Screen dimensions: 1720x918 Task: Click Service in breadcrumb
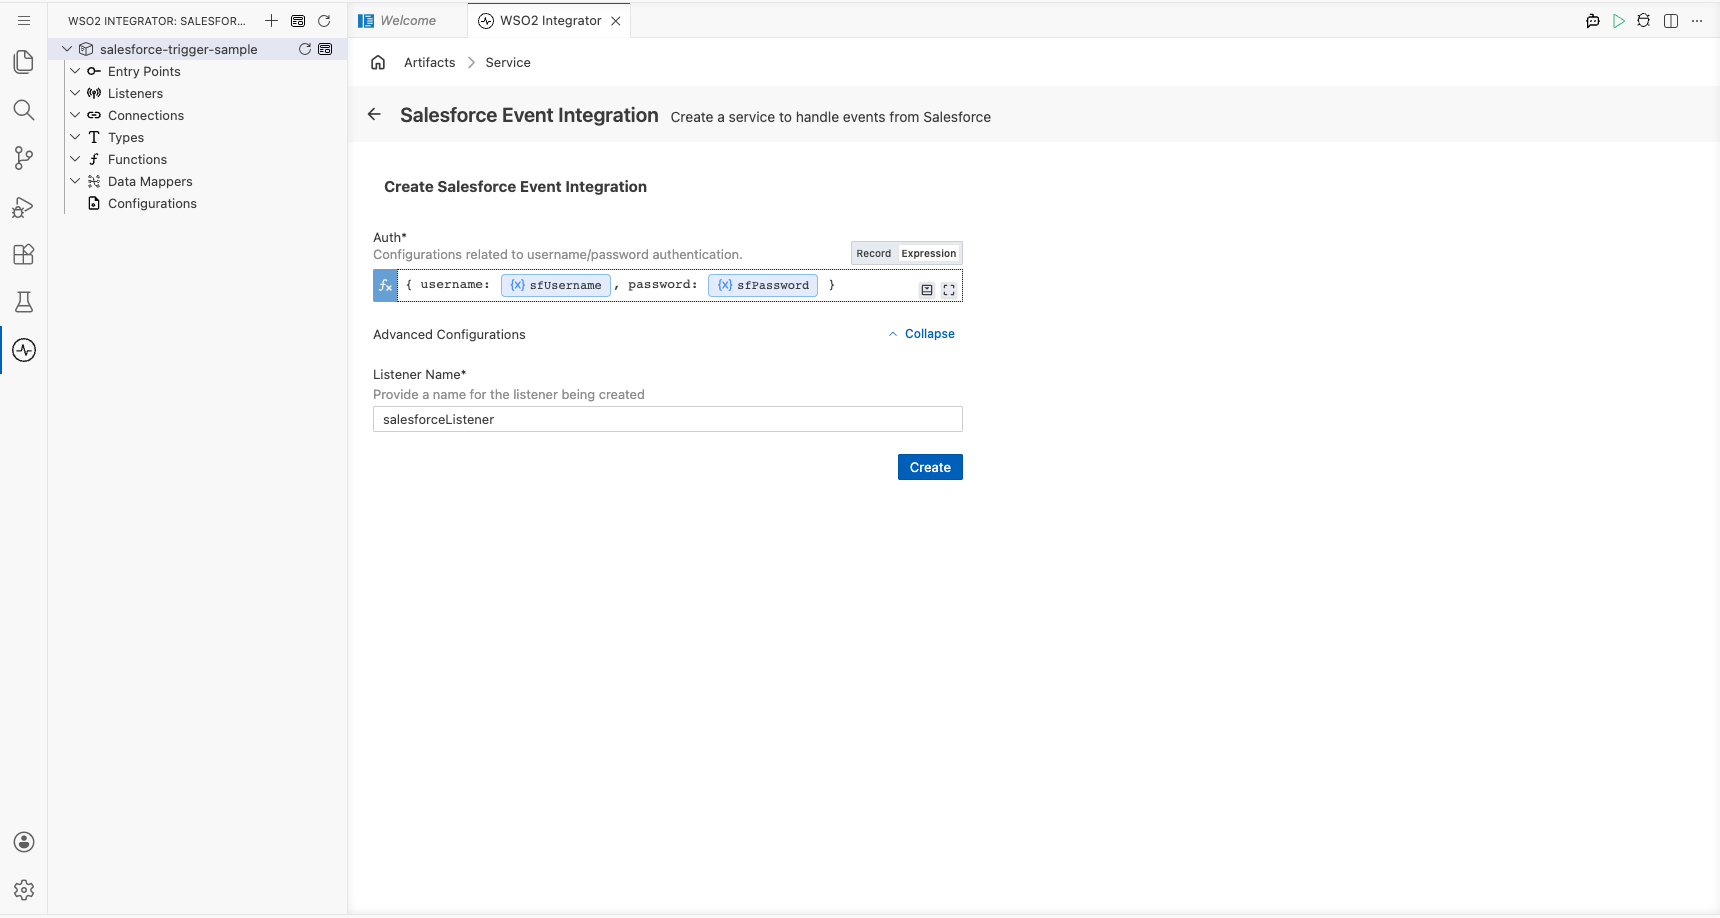pyautogui.click(x=508, y=62)
